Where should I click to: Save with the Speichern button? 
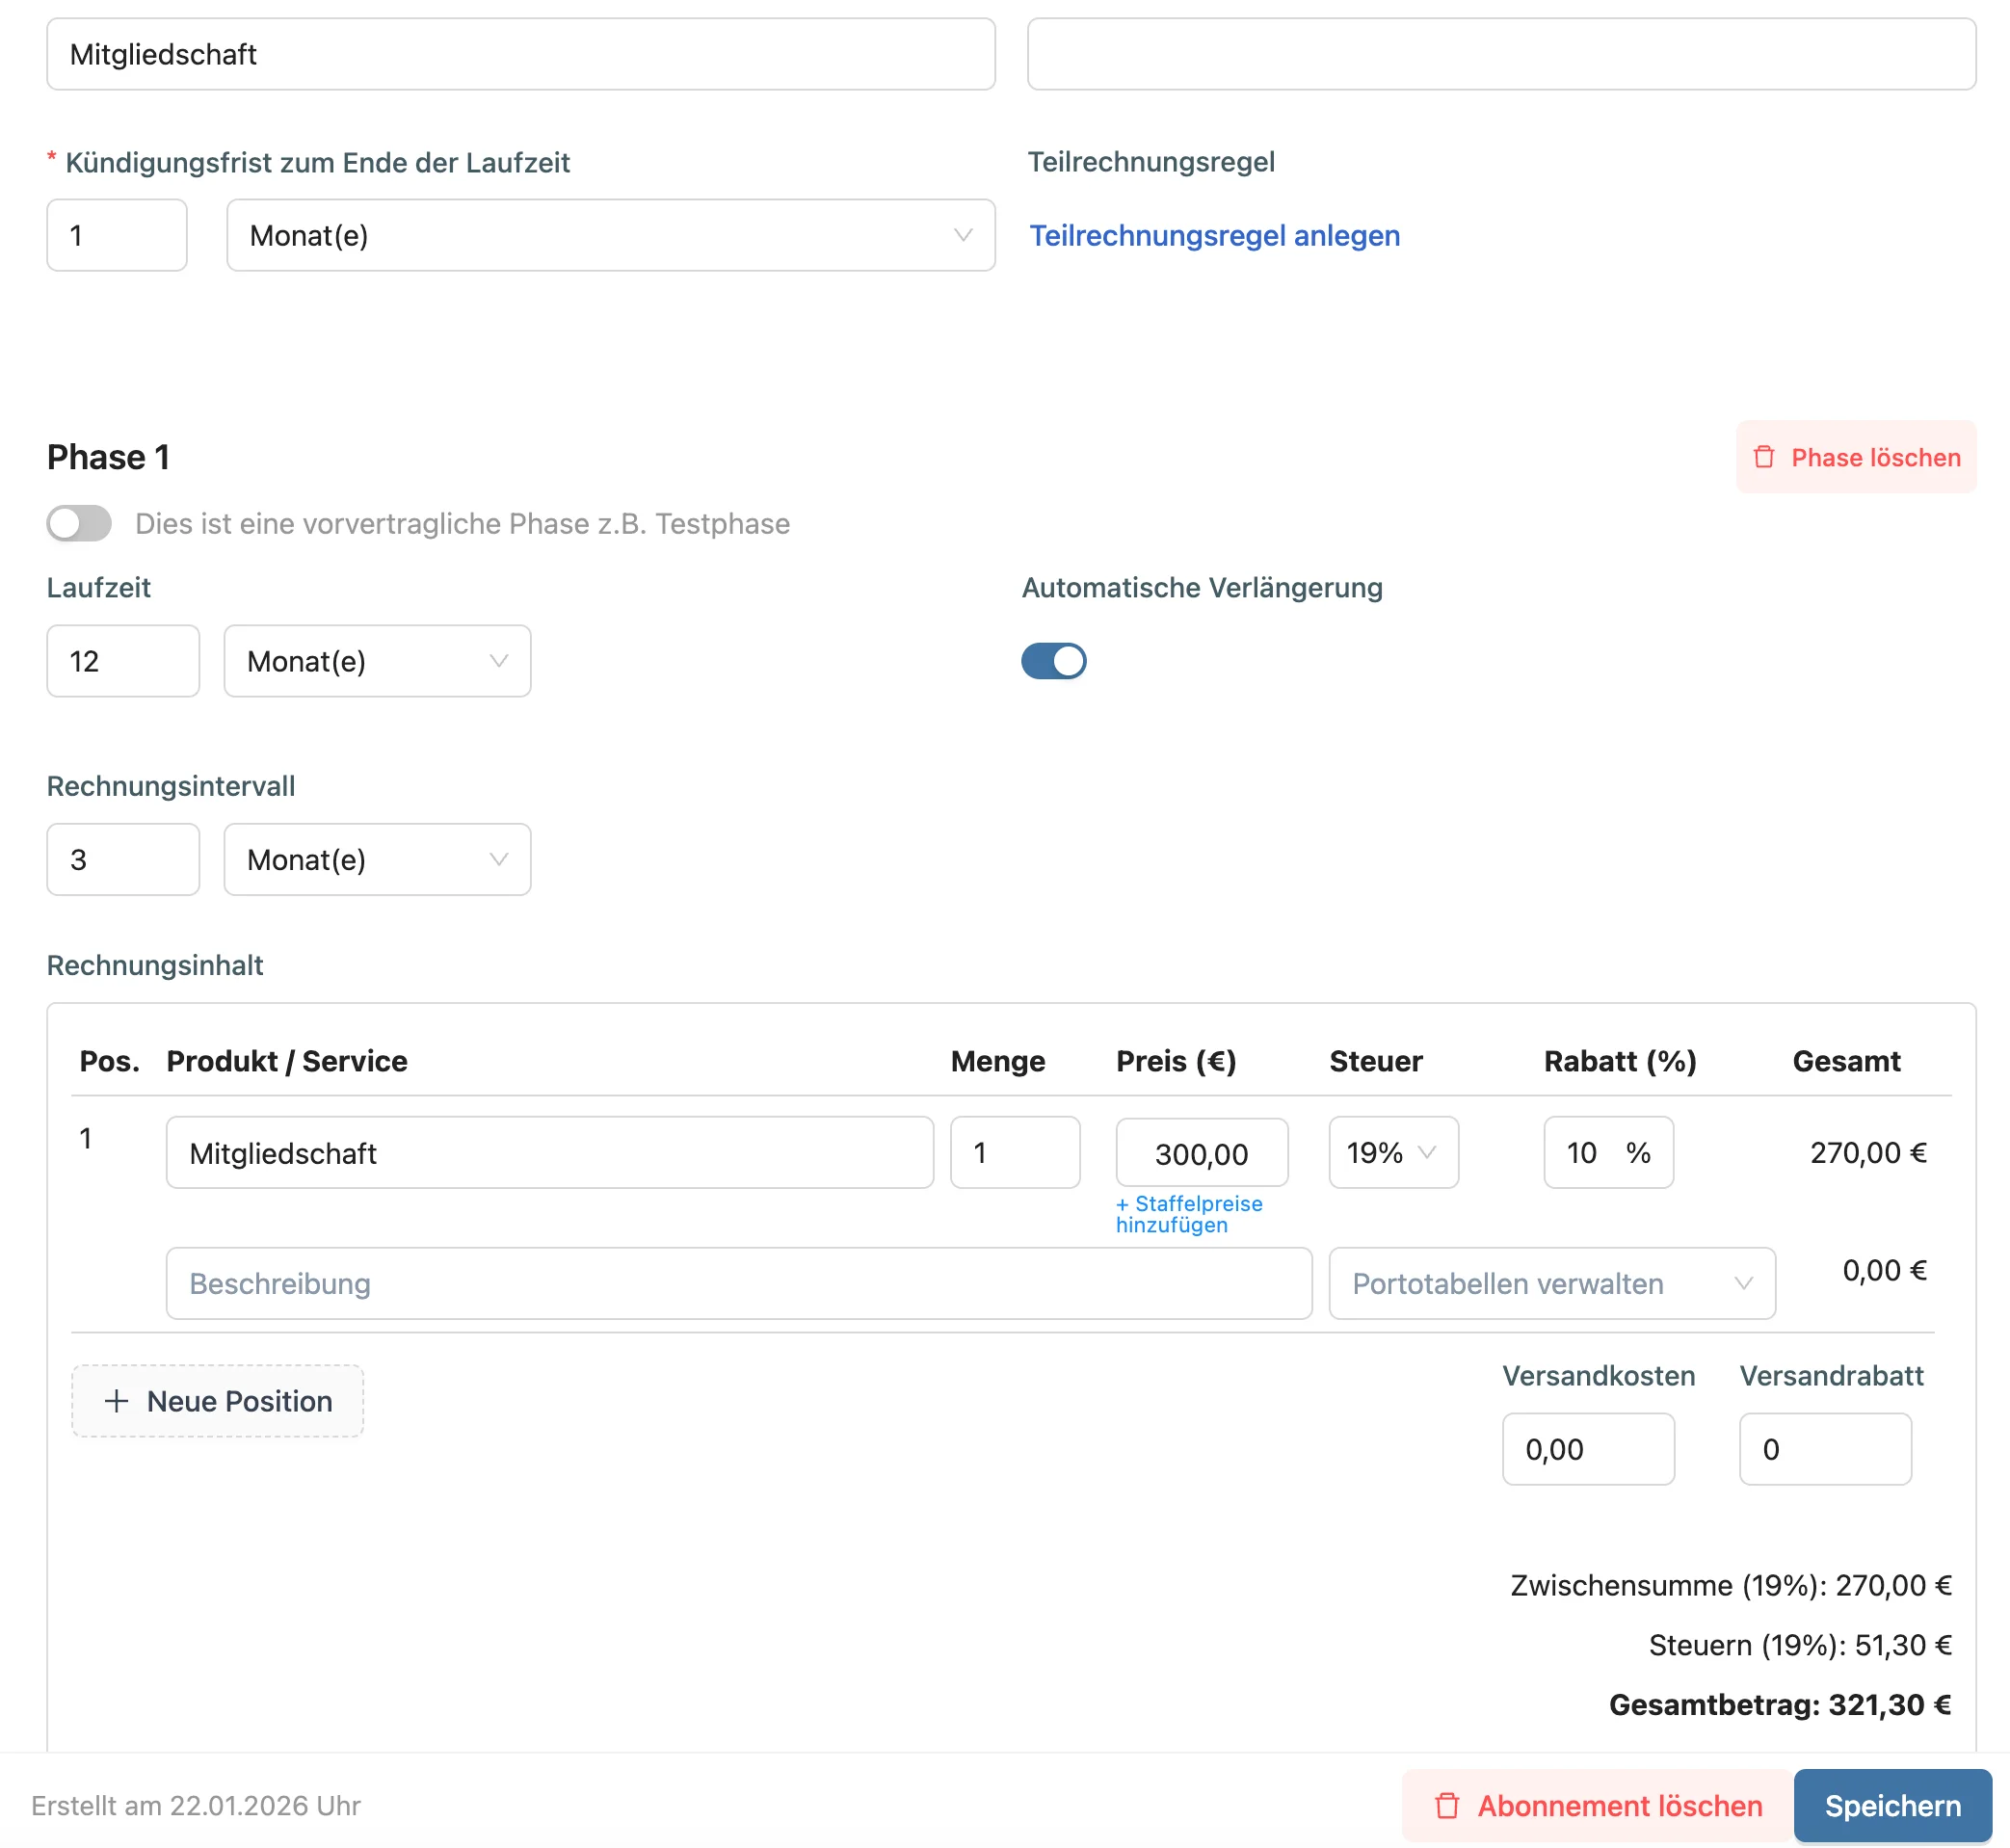pos(1892,1806)
